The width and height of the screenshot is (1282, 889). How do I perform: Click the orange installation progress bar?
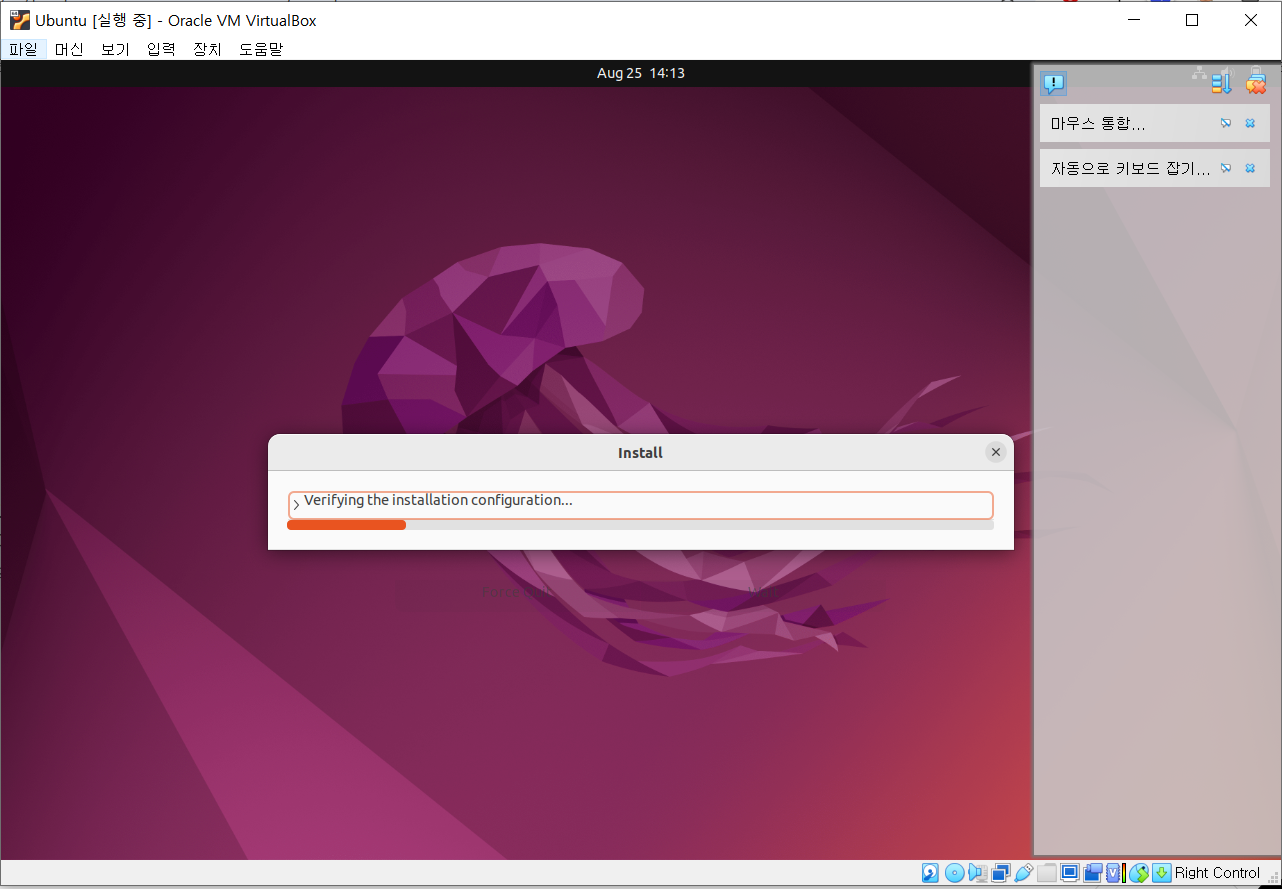click(640, 525)
